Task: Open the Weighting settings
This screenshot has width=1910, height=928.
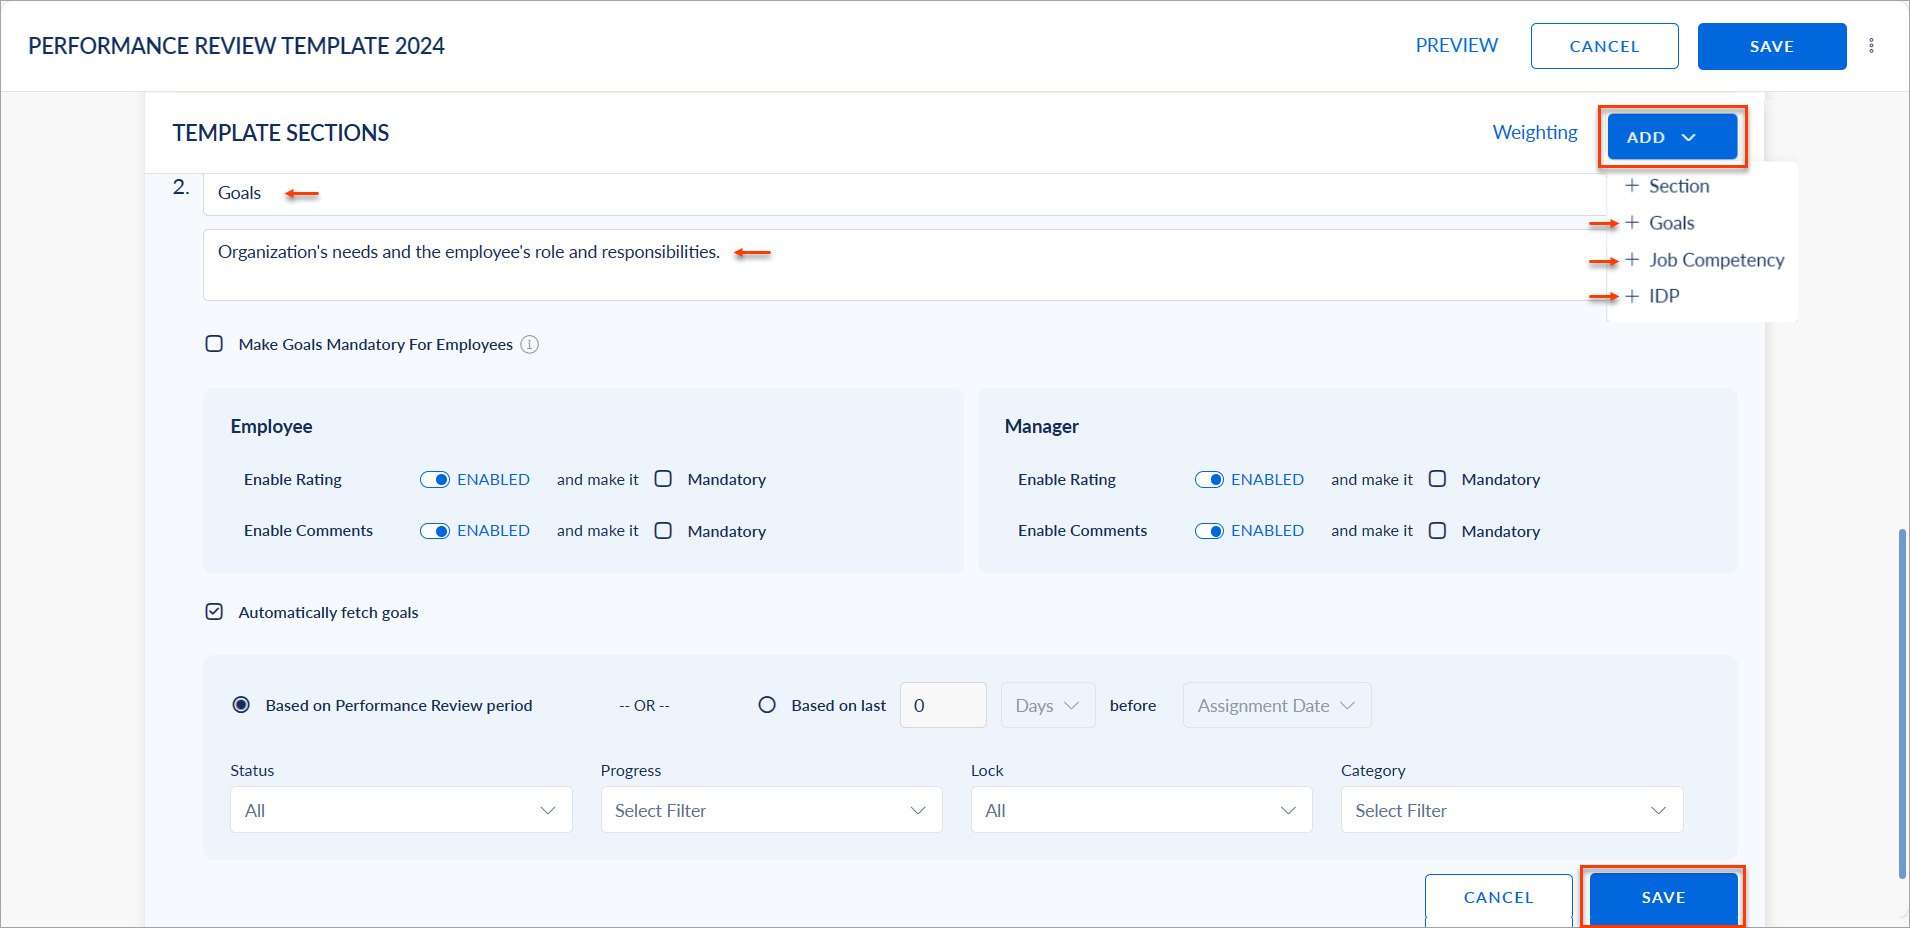Action: pos(1534,131)
